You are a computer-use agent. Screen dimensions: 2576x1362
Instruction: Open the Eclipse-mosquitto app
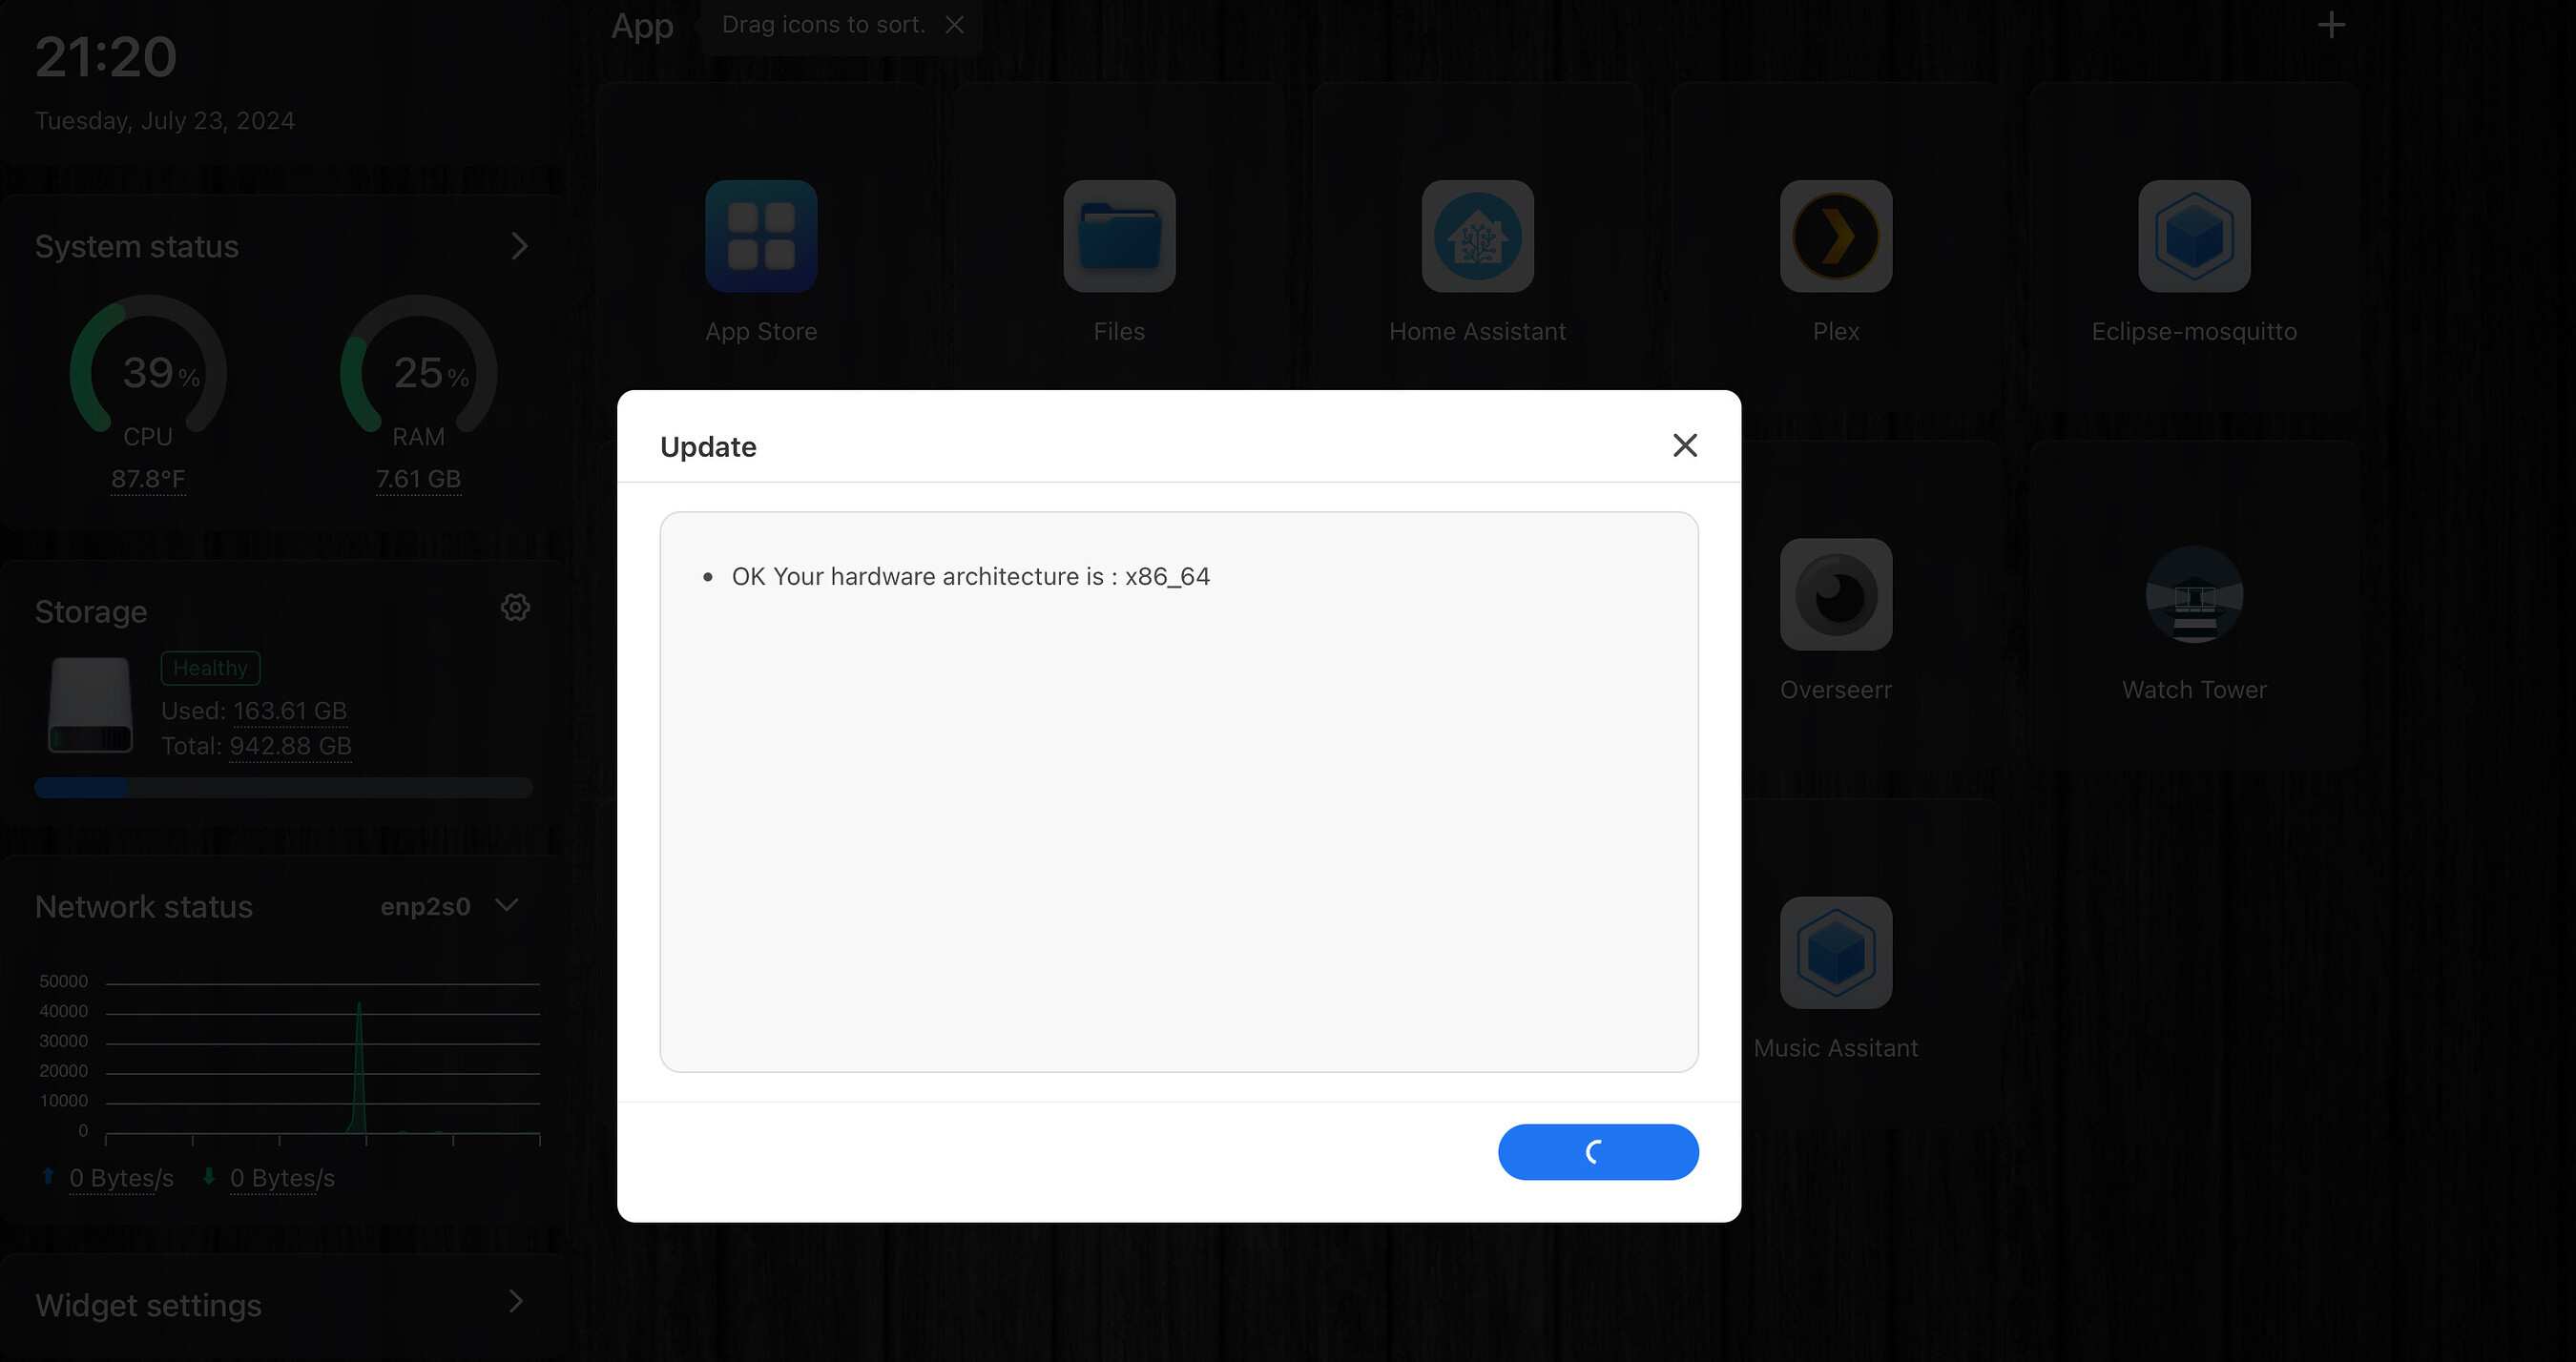2194,237
